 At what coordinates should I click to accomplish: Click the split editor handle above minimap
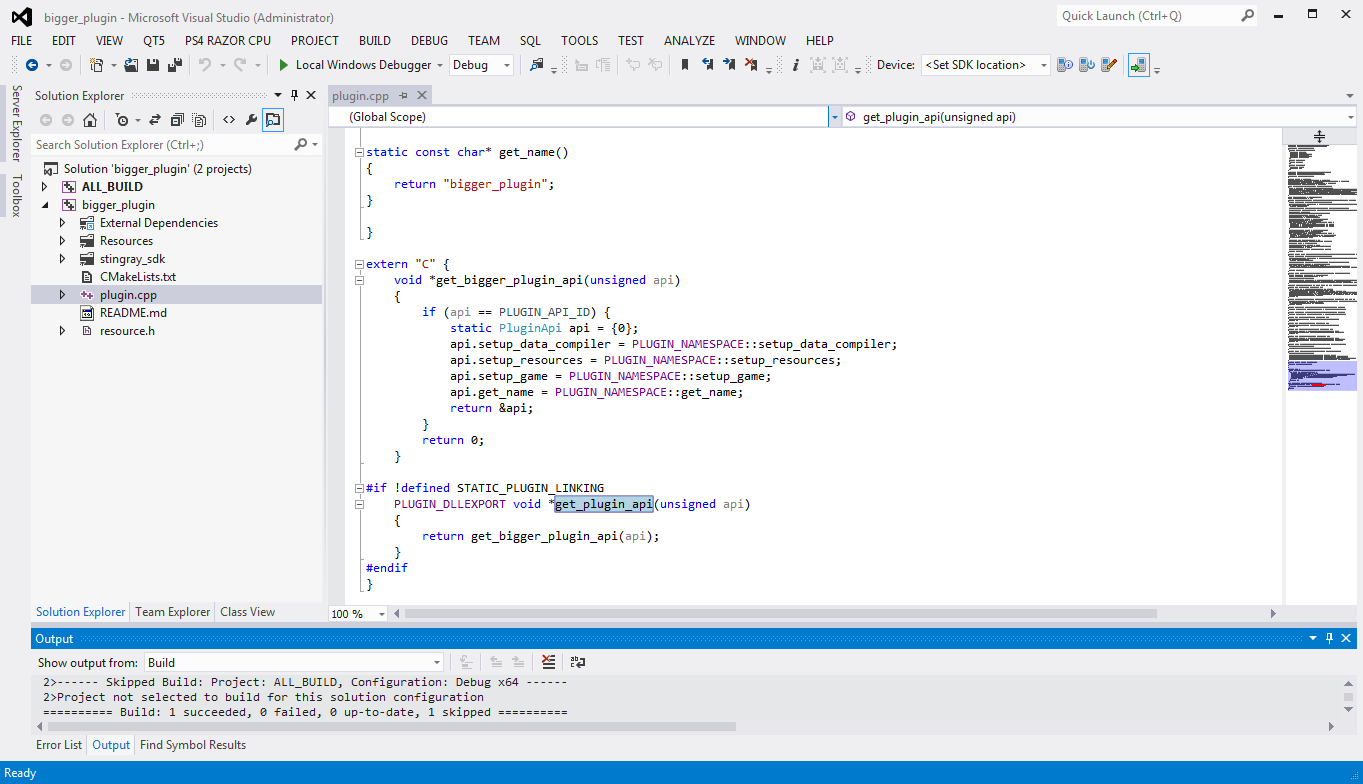pos(1319,137)
